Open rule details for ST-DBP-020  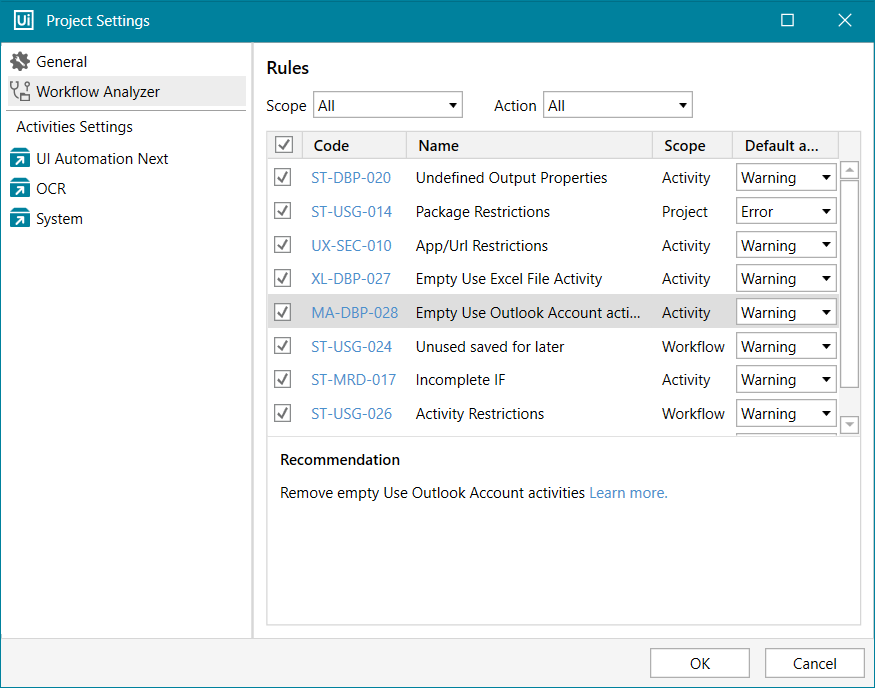[354, 177]
